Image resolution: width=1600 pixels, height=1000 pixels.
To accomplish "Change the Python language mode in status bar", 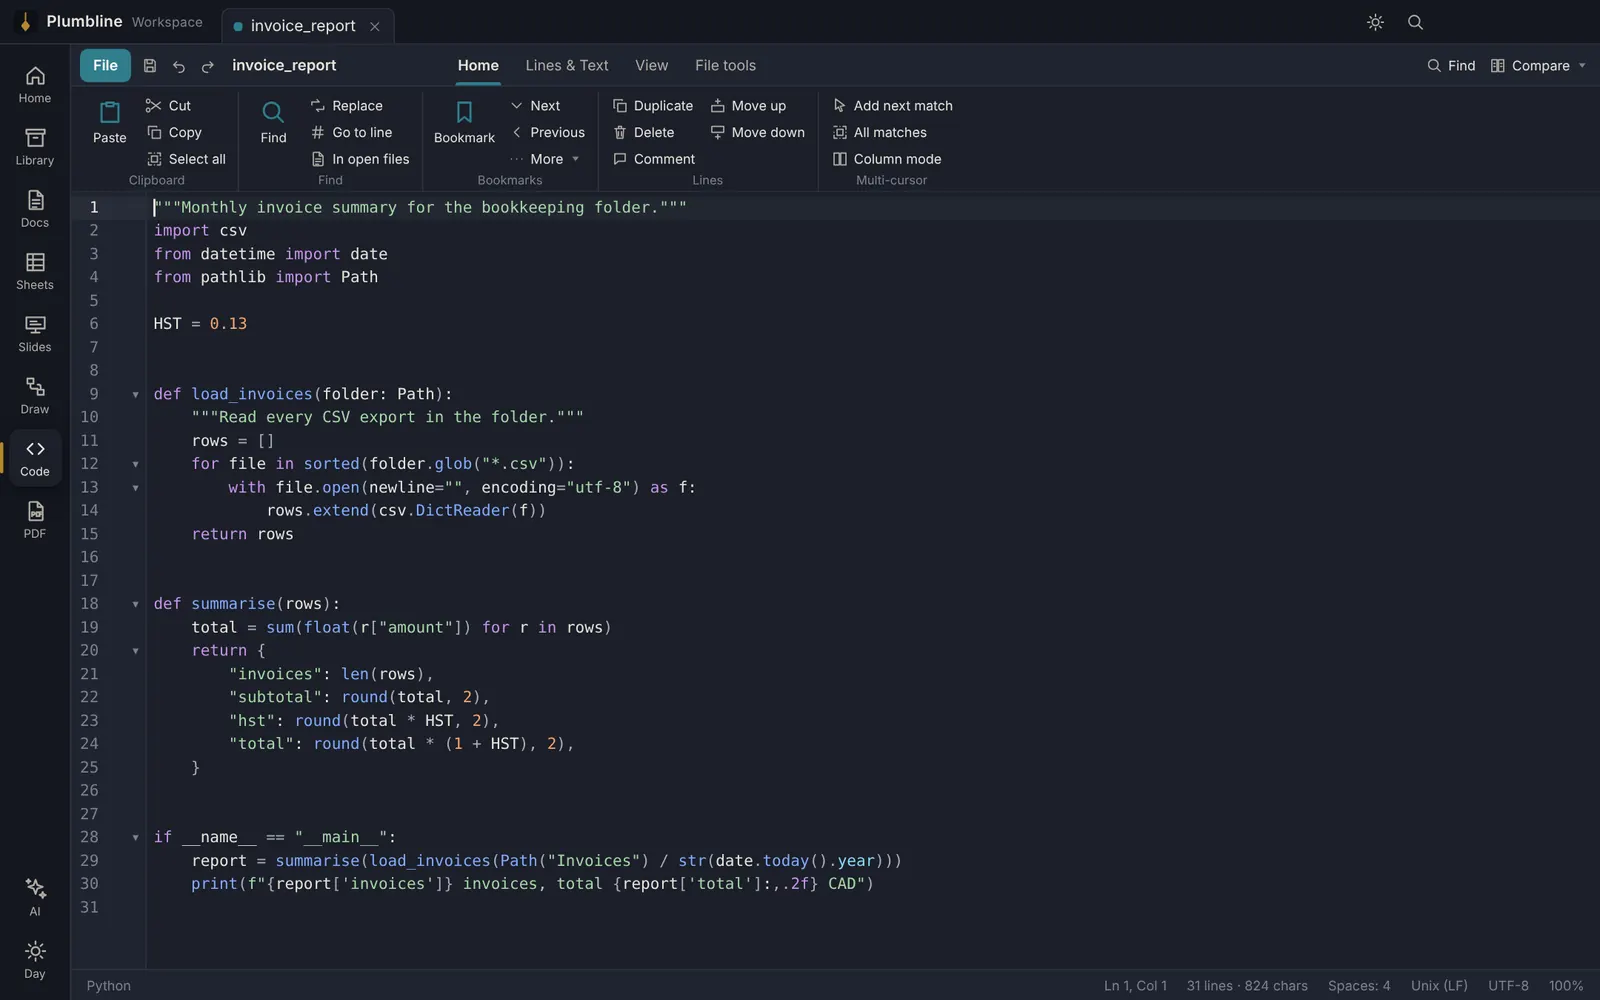I will pos(108,986).
